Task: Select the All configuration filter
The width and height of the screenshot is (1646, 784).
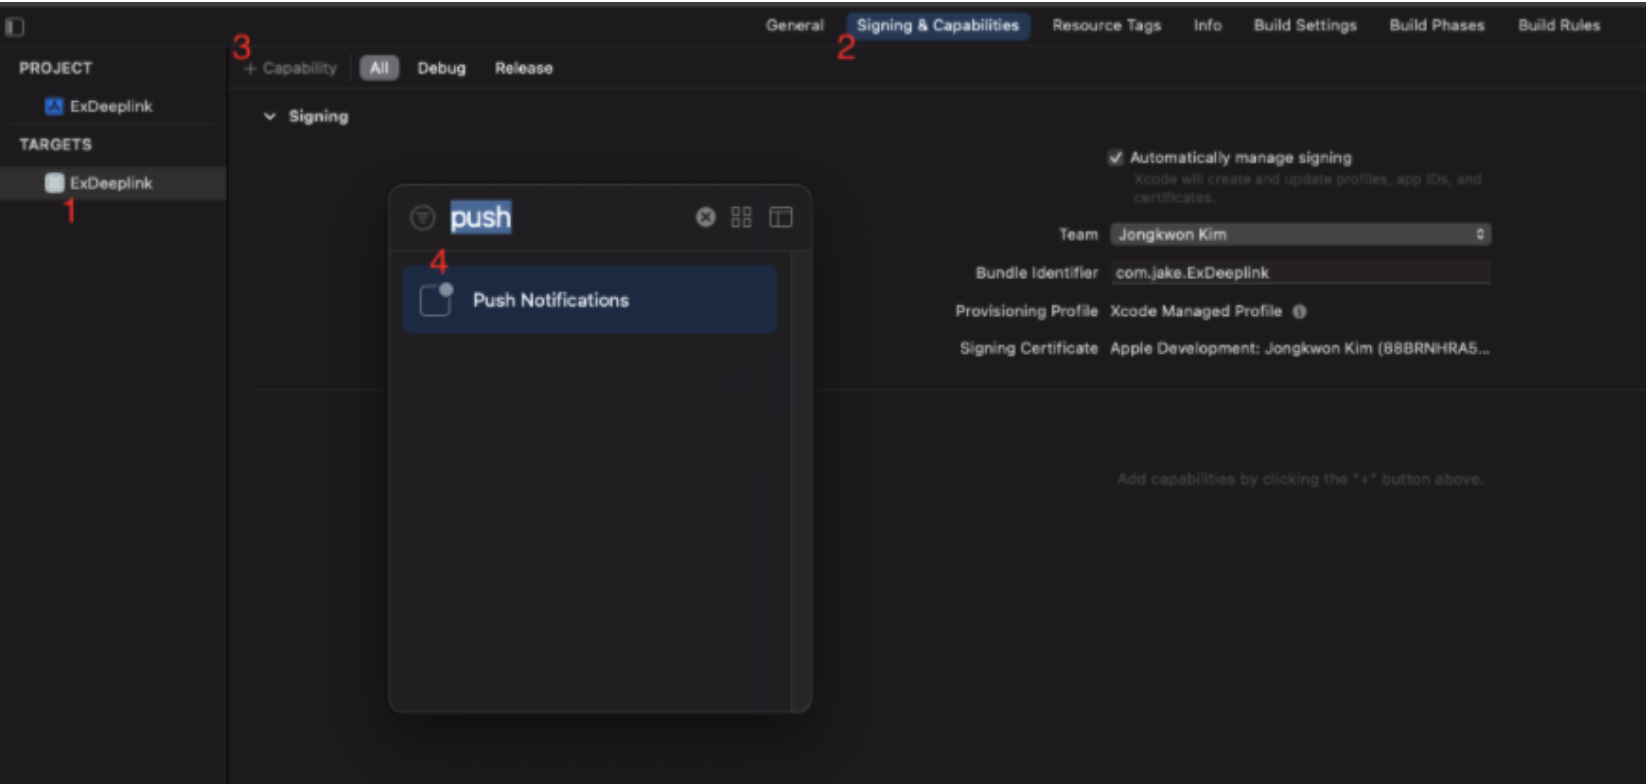Action: 379,68
